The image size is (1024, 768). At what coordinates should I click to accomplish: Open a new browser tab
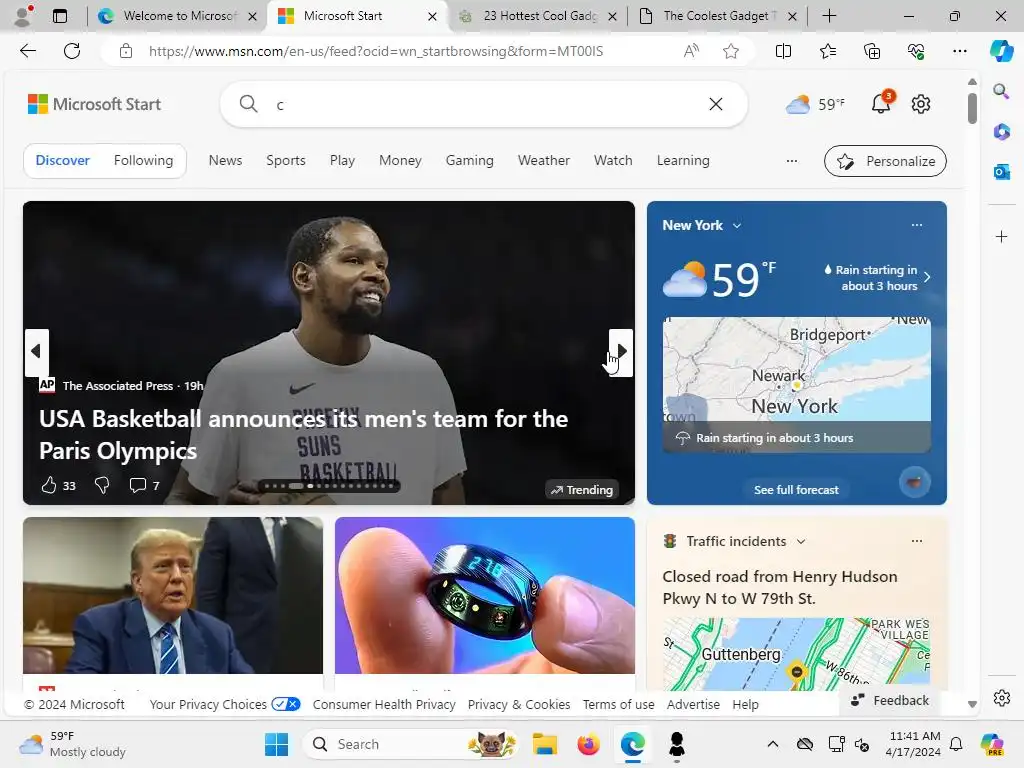829,16
